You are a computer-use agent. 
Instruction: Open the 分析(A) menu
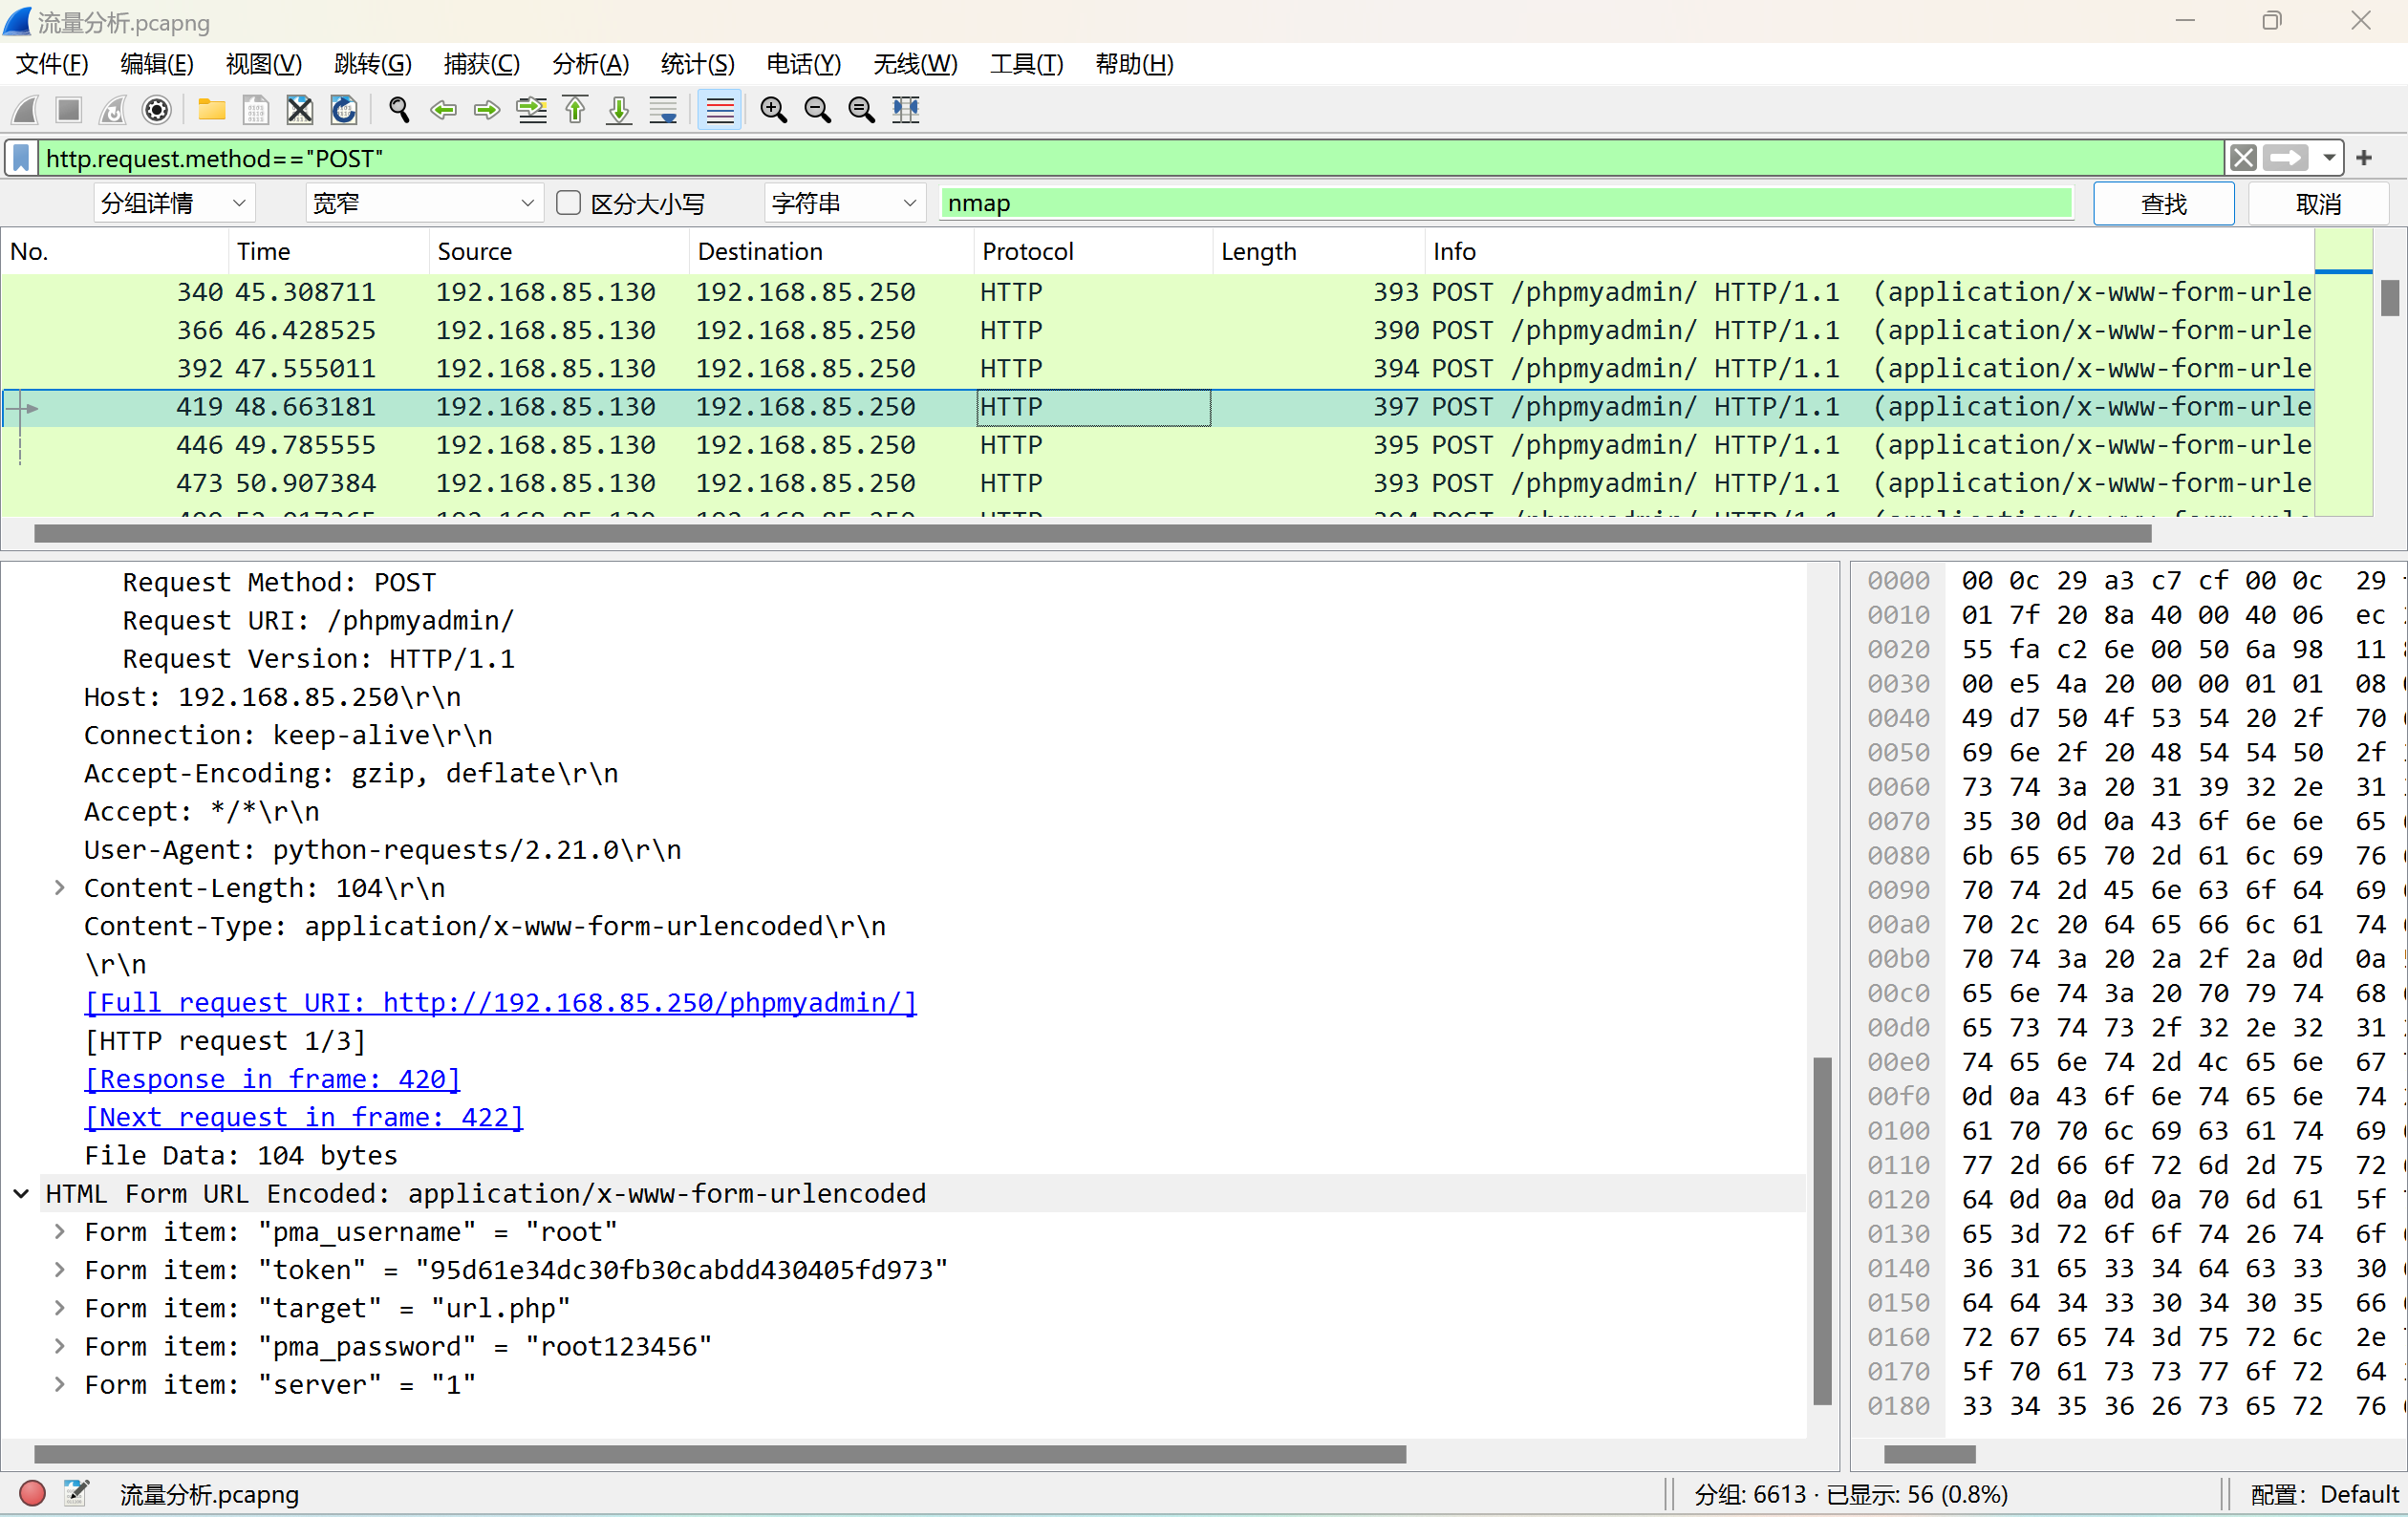[590, 64]
